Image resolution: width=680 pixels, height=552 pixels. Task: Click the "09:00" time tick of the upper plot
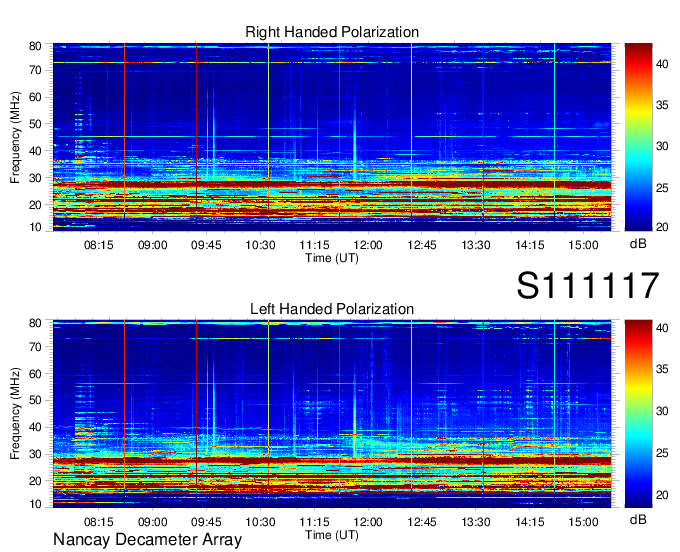click(153, 245)
